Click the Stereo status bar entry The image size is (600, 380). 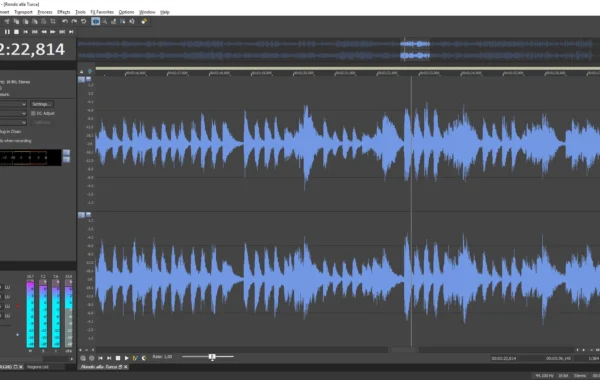[580, 376]
